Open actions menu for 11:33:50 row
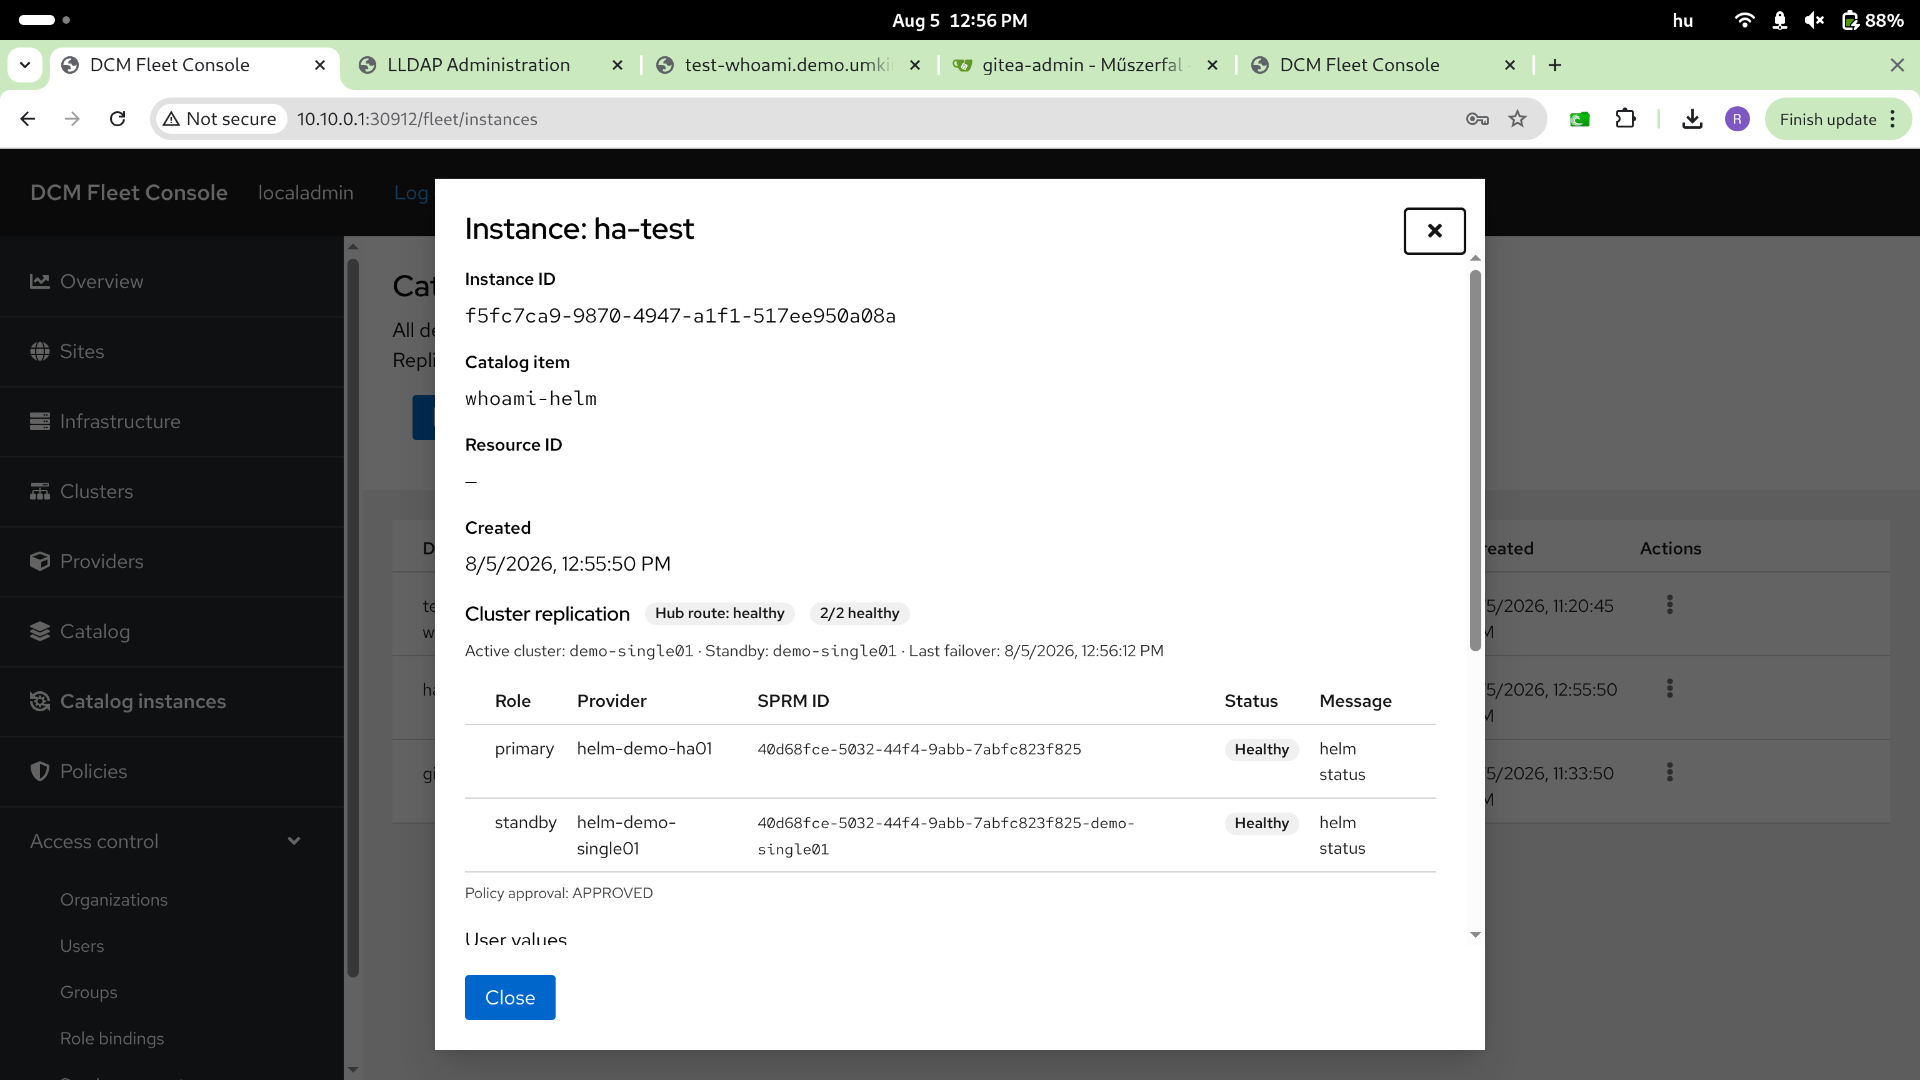The width and height of the screenshot is (1920, 1080). 1669,773
